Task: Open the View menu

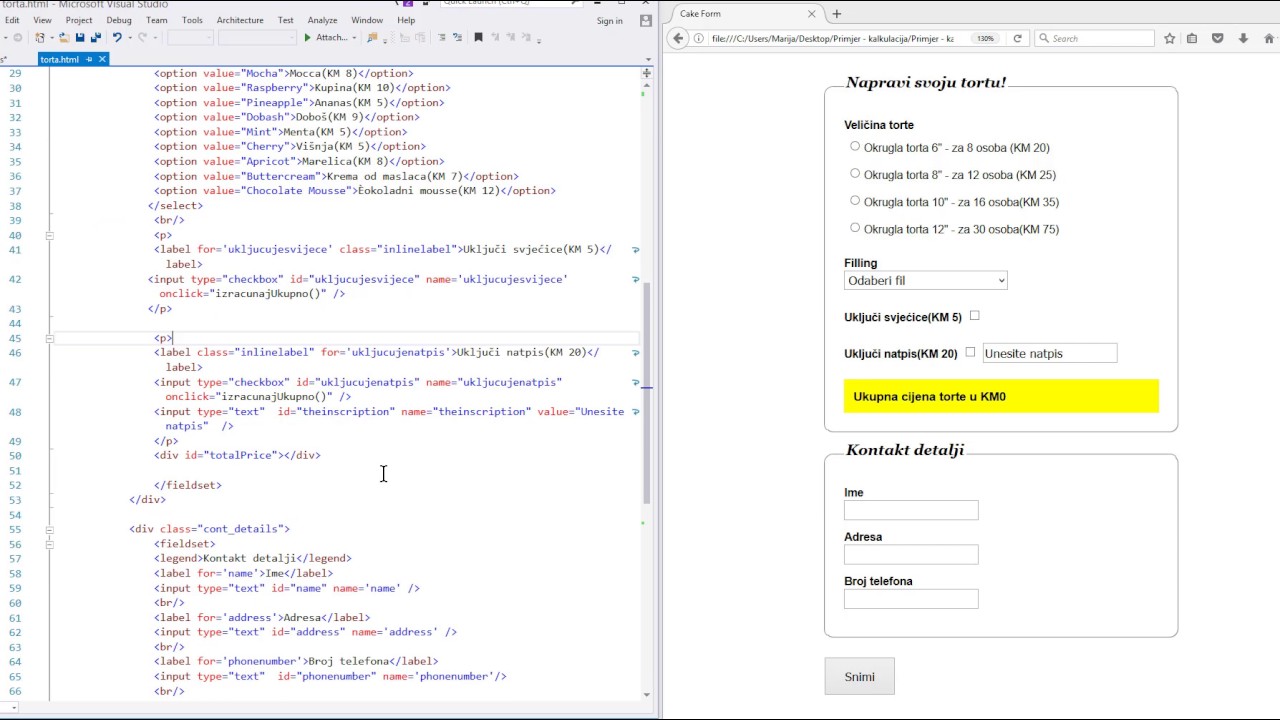Action: (x=42, y=20)
